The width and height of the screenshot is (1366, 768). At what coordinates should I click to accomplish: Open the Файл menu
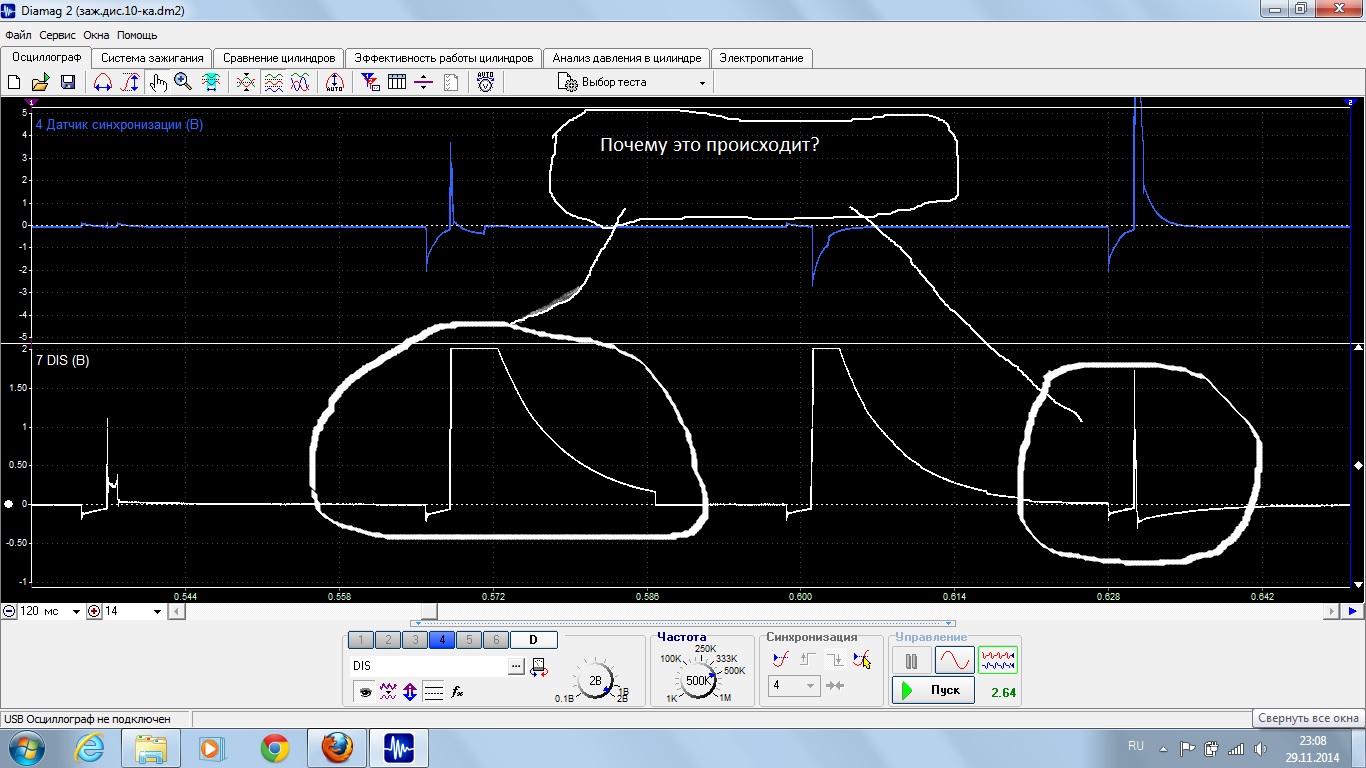point(18,35)
